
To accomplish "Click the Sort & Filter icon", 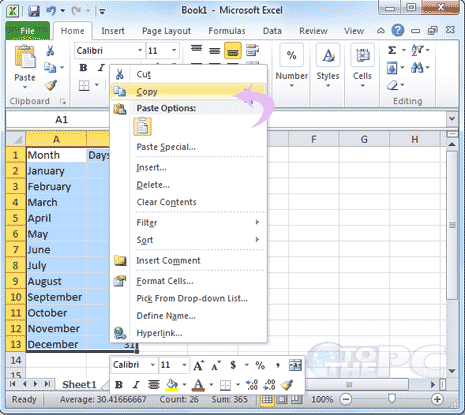I will [417, 50].
